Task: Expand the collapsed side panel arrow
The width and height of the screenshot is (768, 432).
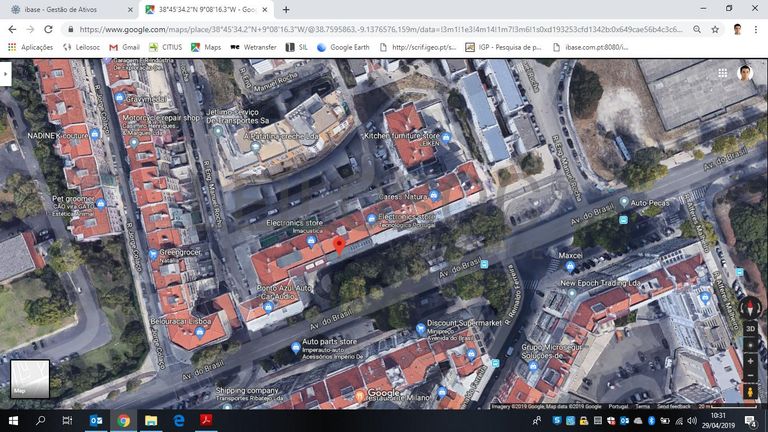Action: (x=5, y=74)
